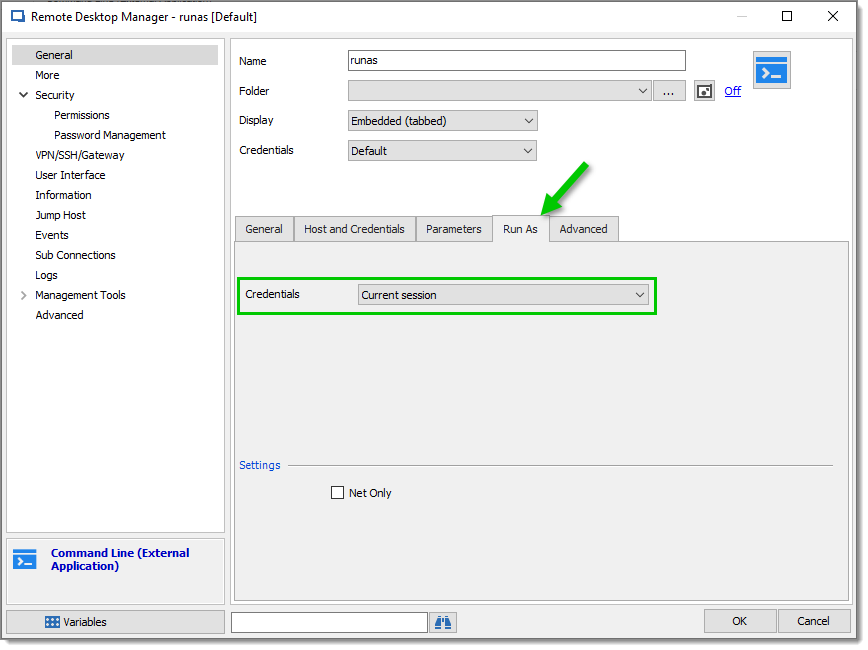The width and height of the screenshot is (868, 650).
Task: Click the Command Line (External Application) icon
Action: point(25,559)
